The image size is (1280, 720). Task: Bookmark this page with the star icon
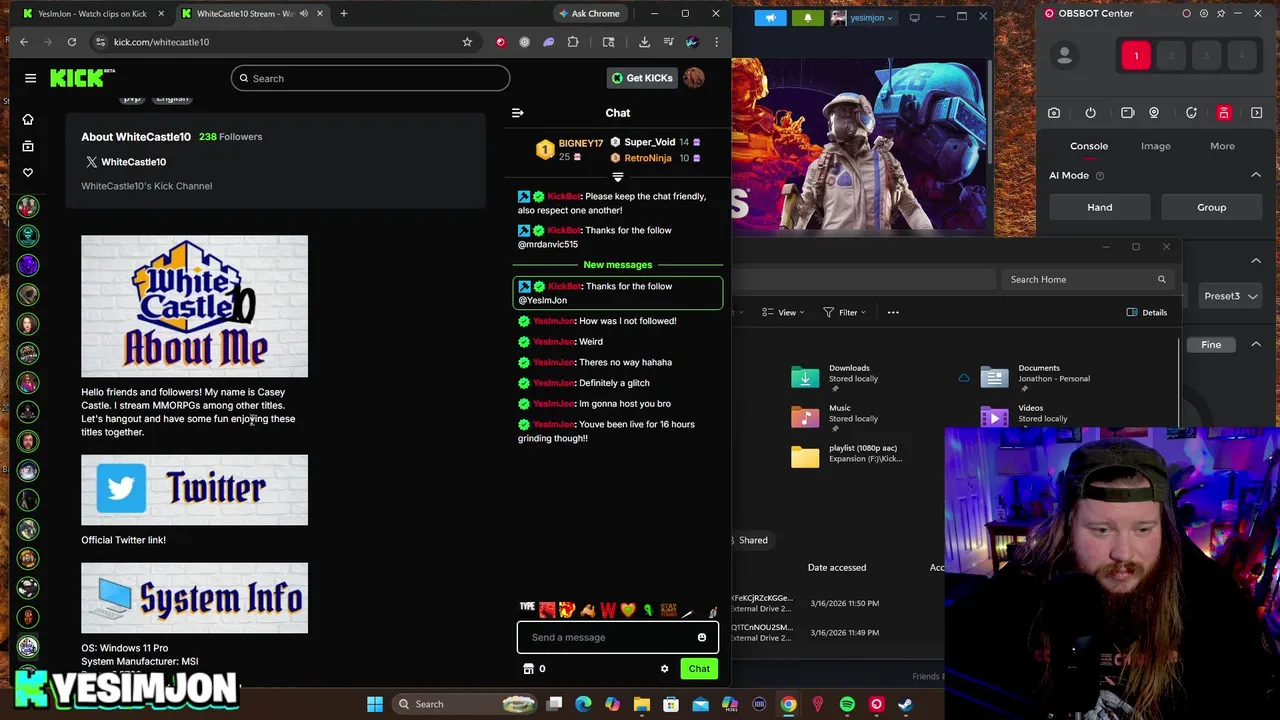coord(467,42)
